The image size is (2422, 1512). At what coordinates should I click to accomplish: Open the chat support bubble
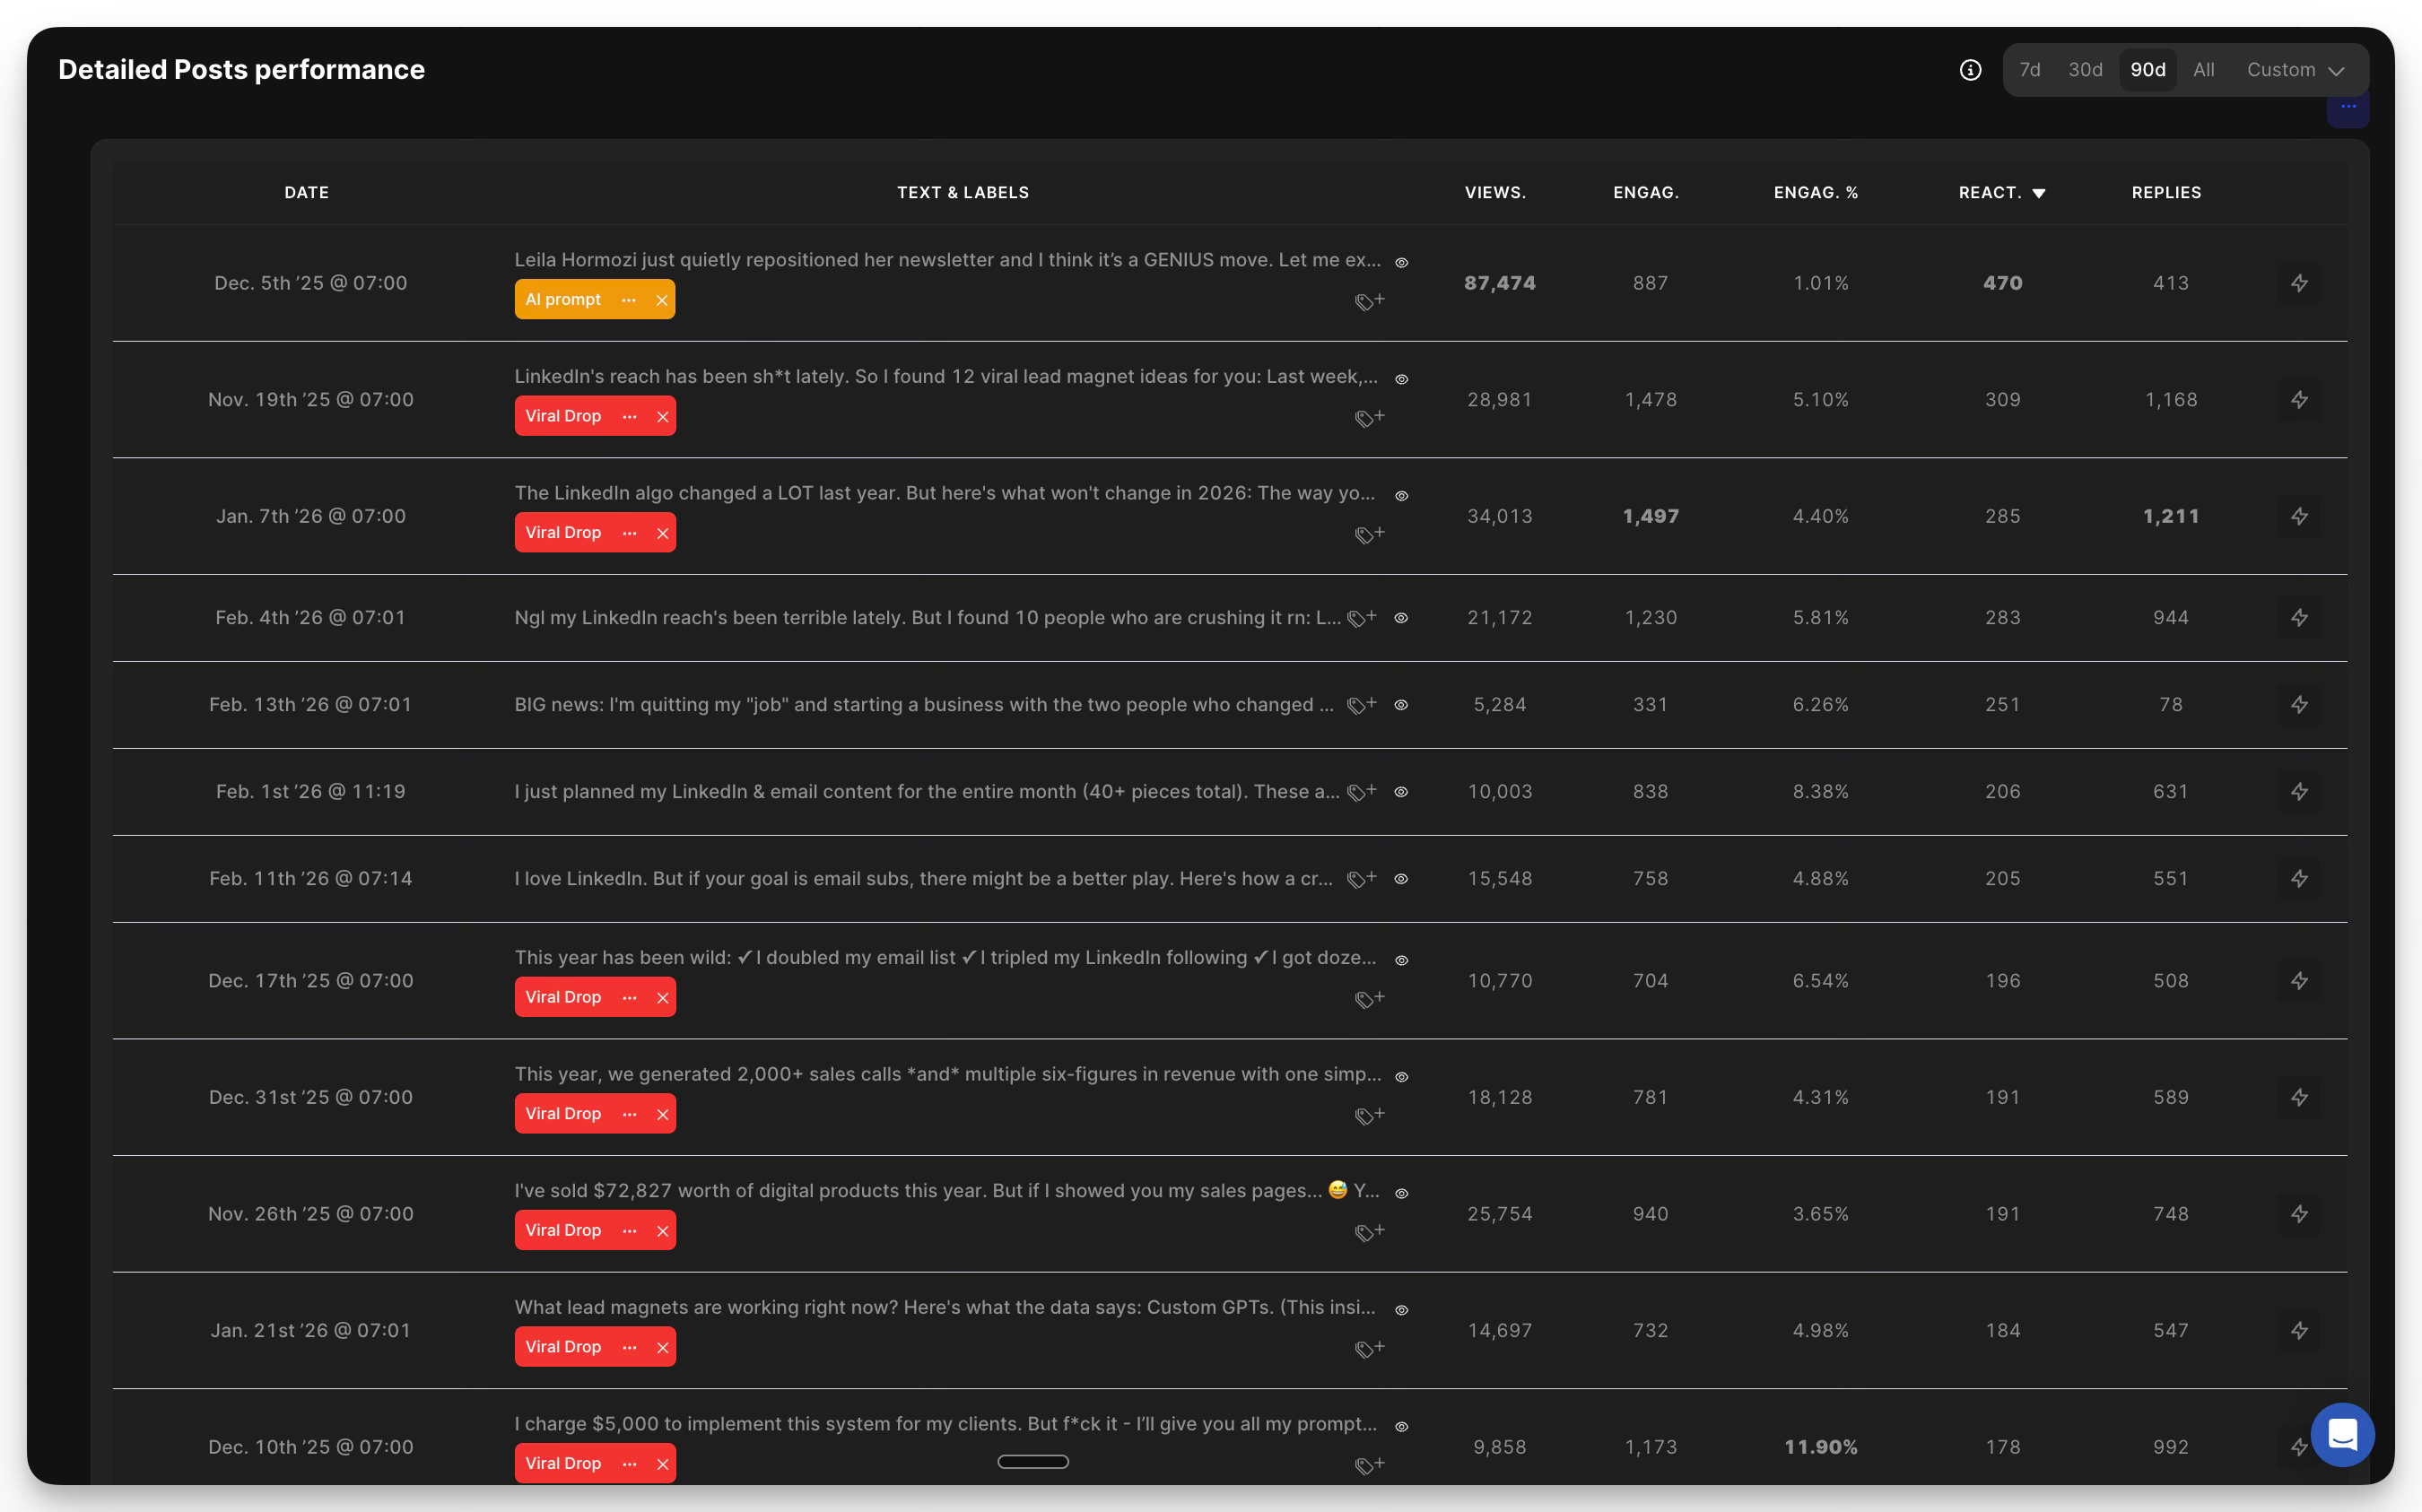(x=2342, y=1434)
